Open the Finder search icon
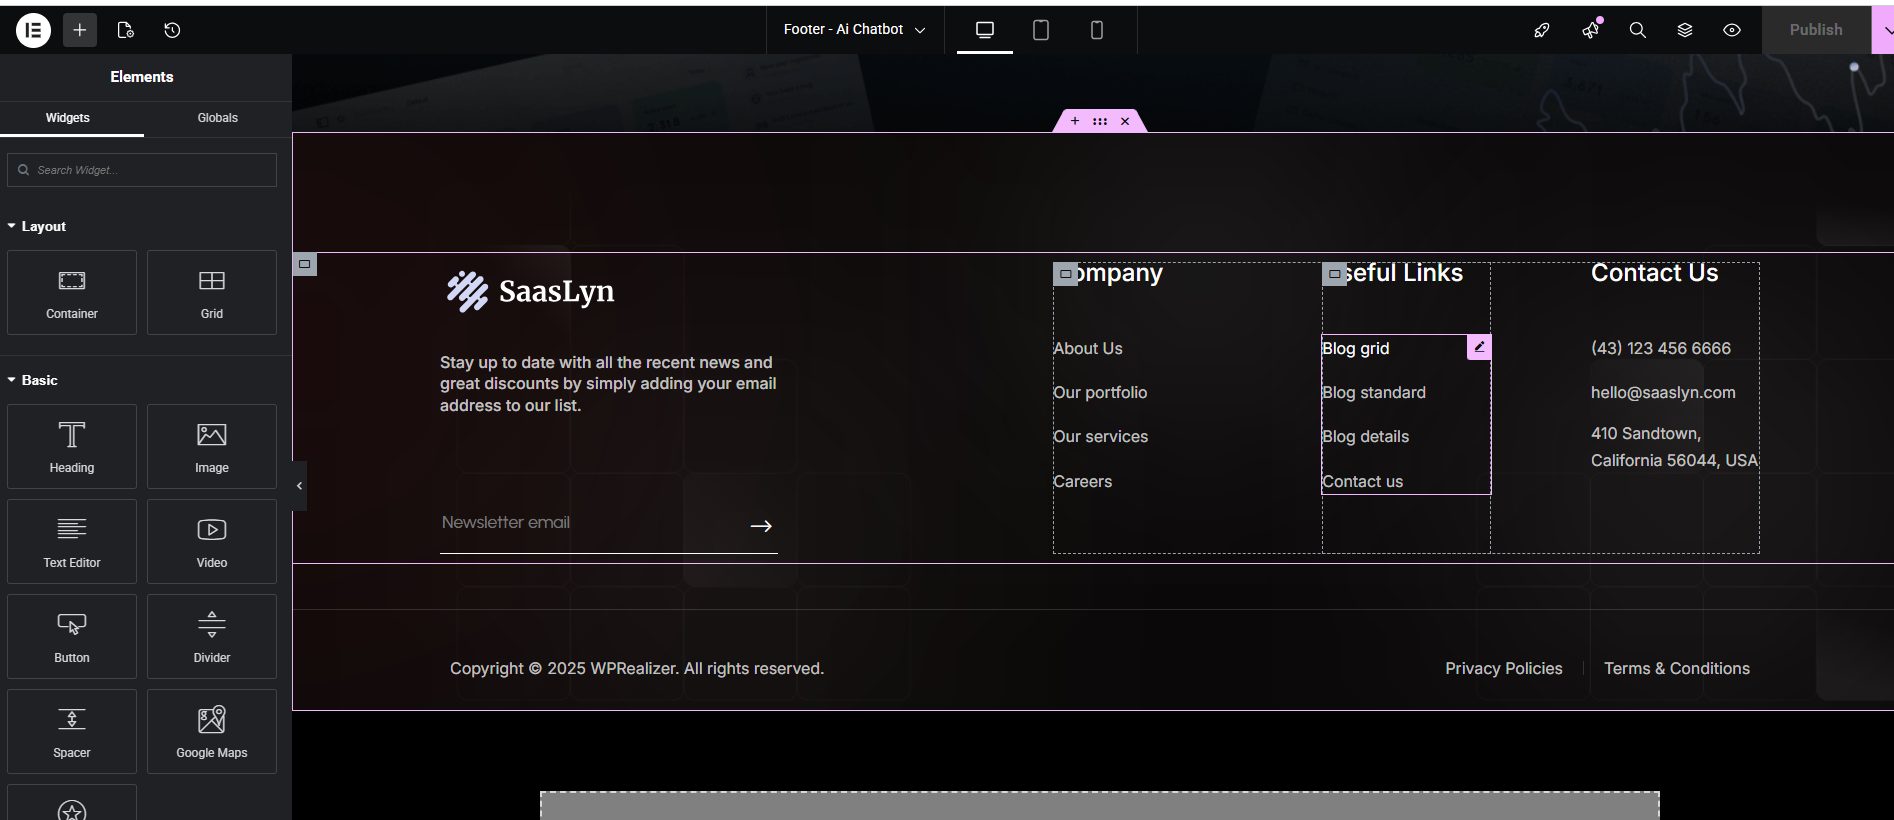Screen dimensions: 1894x820 coord(1637,30)
